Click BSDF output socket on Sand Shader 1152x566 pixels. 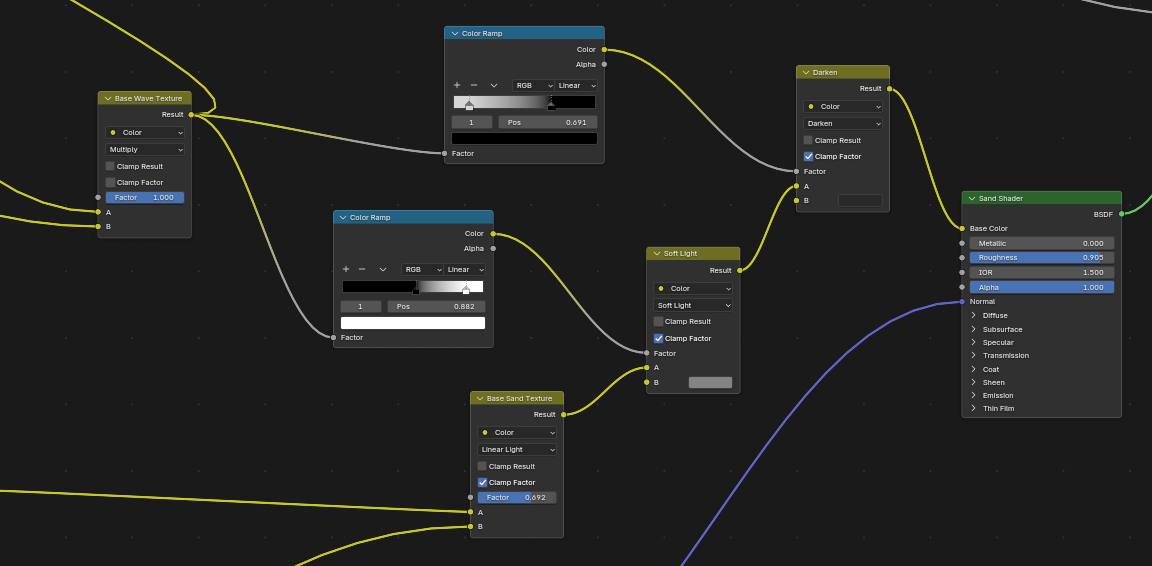coord(1121,214)
